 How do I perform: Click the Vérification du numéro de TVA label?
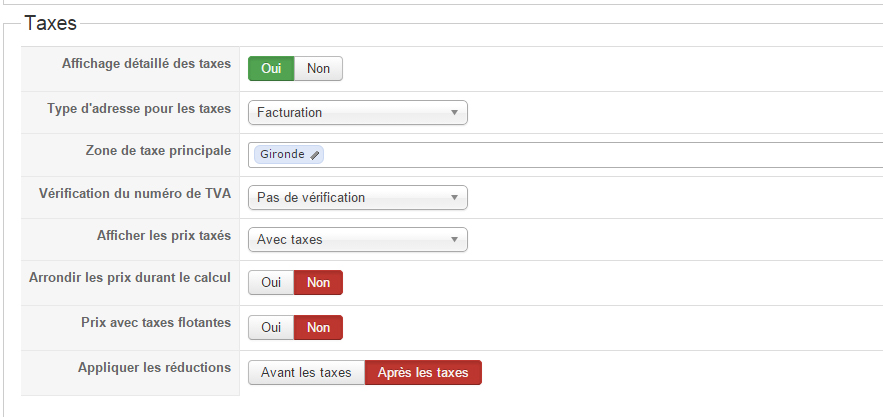[135, 193]
